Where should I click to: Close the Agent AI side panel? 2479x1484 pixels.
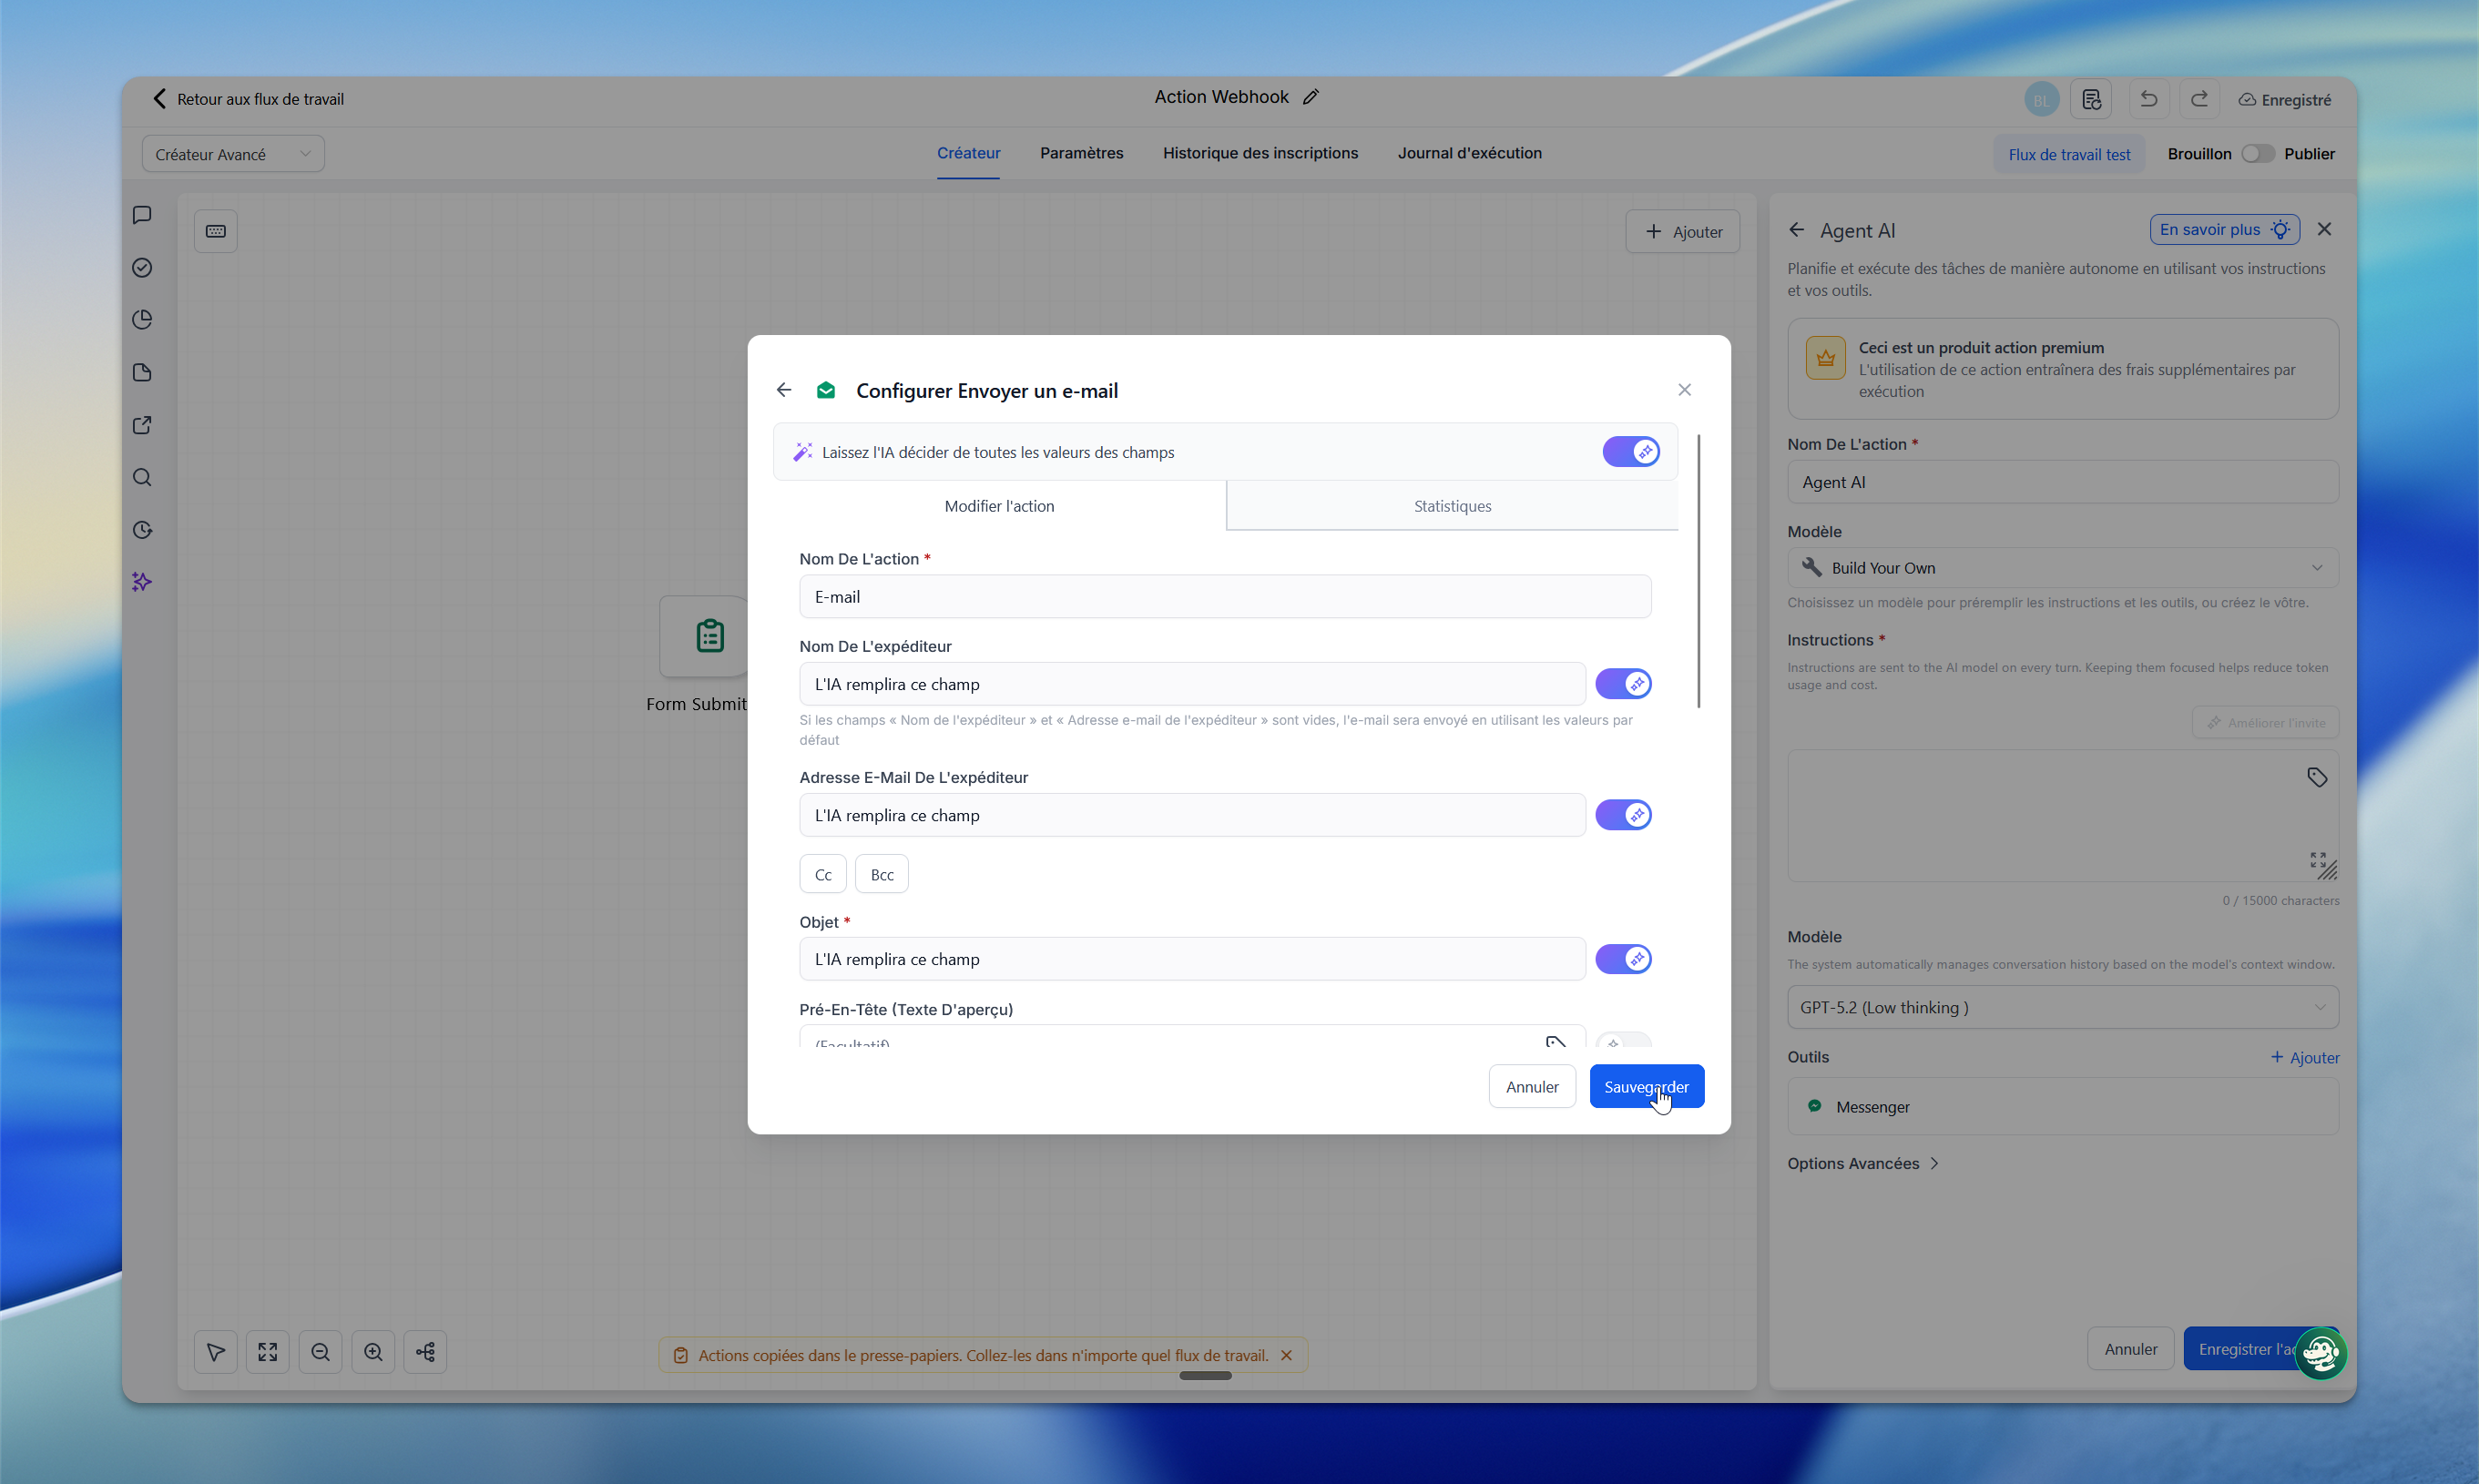2324,229
